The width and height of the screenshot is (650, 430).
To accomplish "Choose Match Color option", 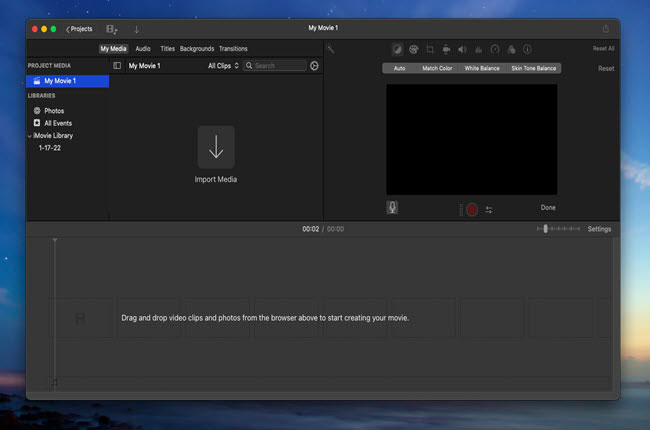I will pos(437,68).
